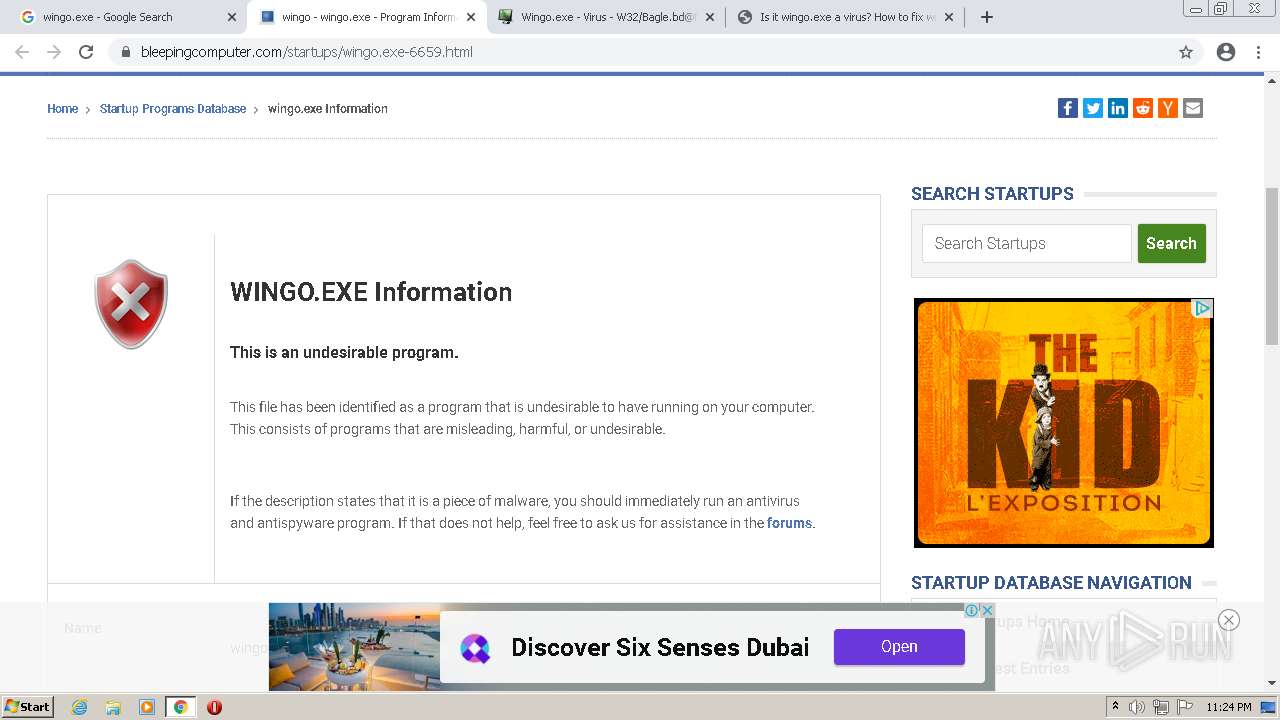This screenshot has width=1280, height=720.
Task: Dismiss the overlay with circled X
Action: click(x=1229, y=620)
